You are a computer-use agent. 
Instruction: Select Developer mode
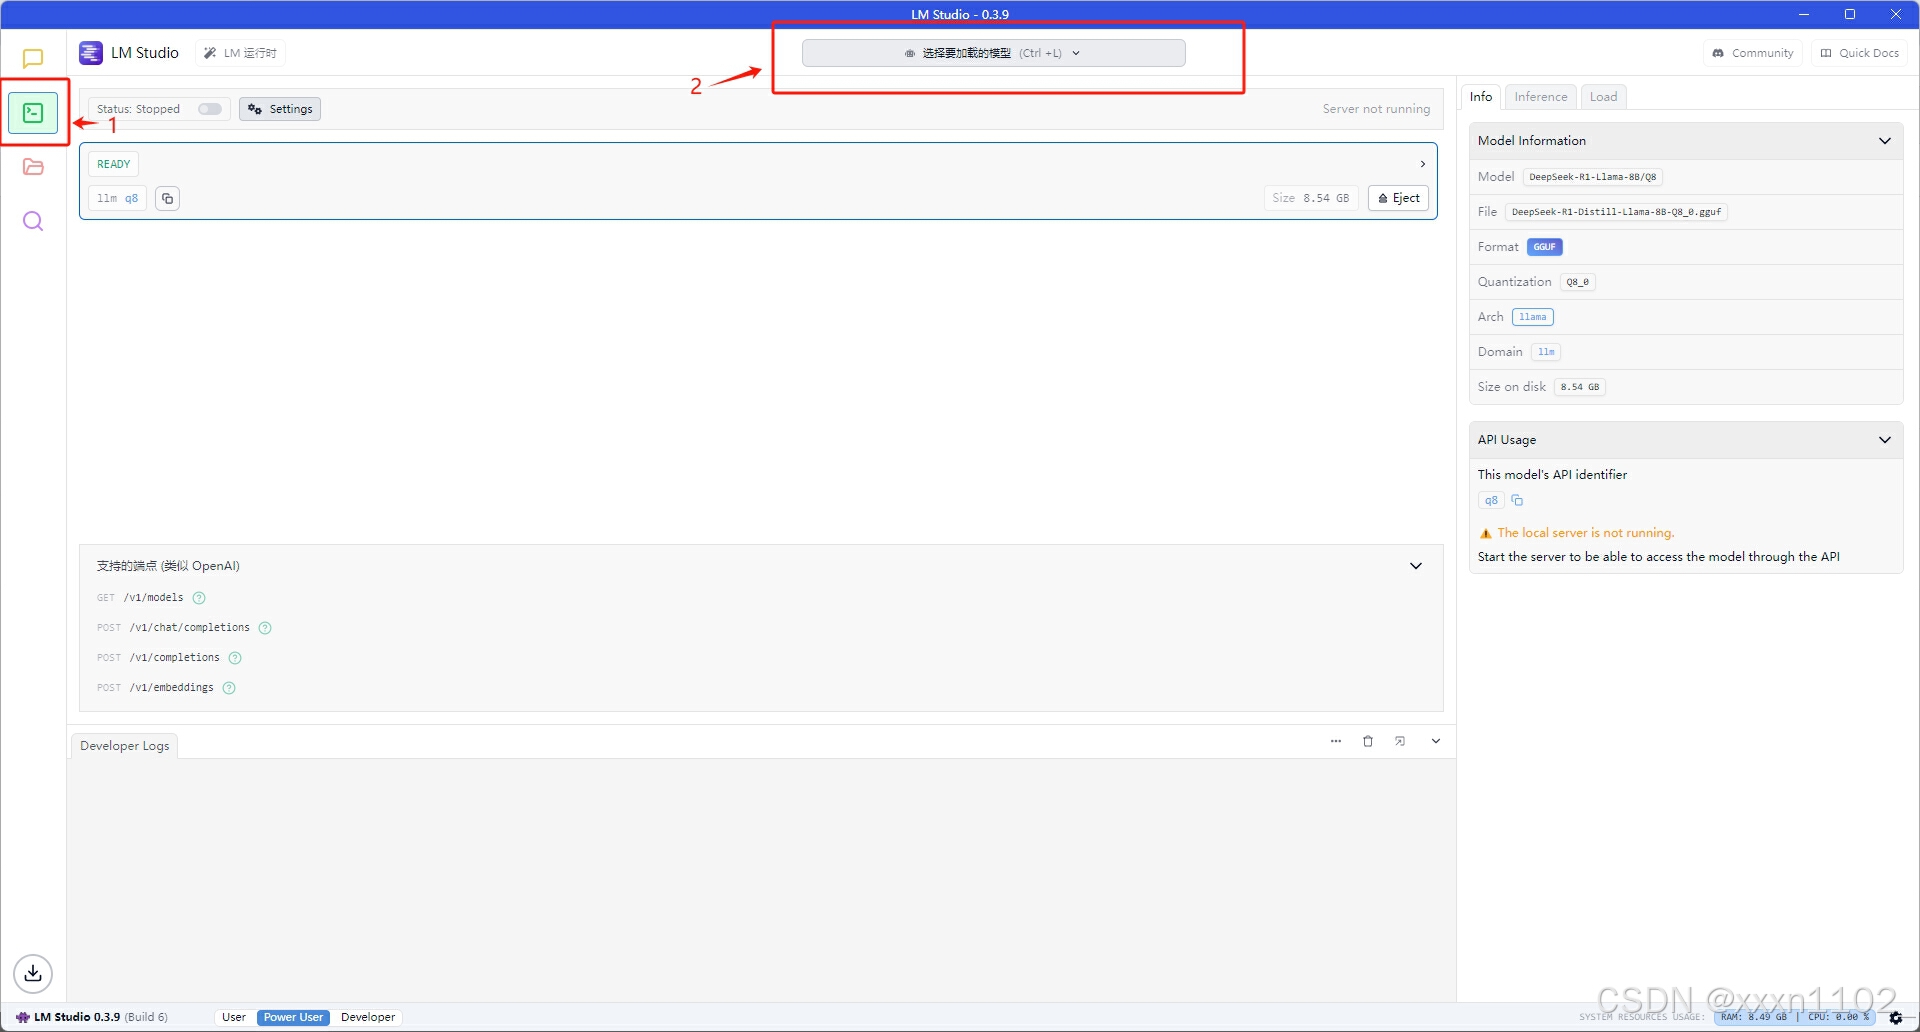[368, 1017]
